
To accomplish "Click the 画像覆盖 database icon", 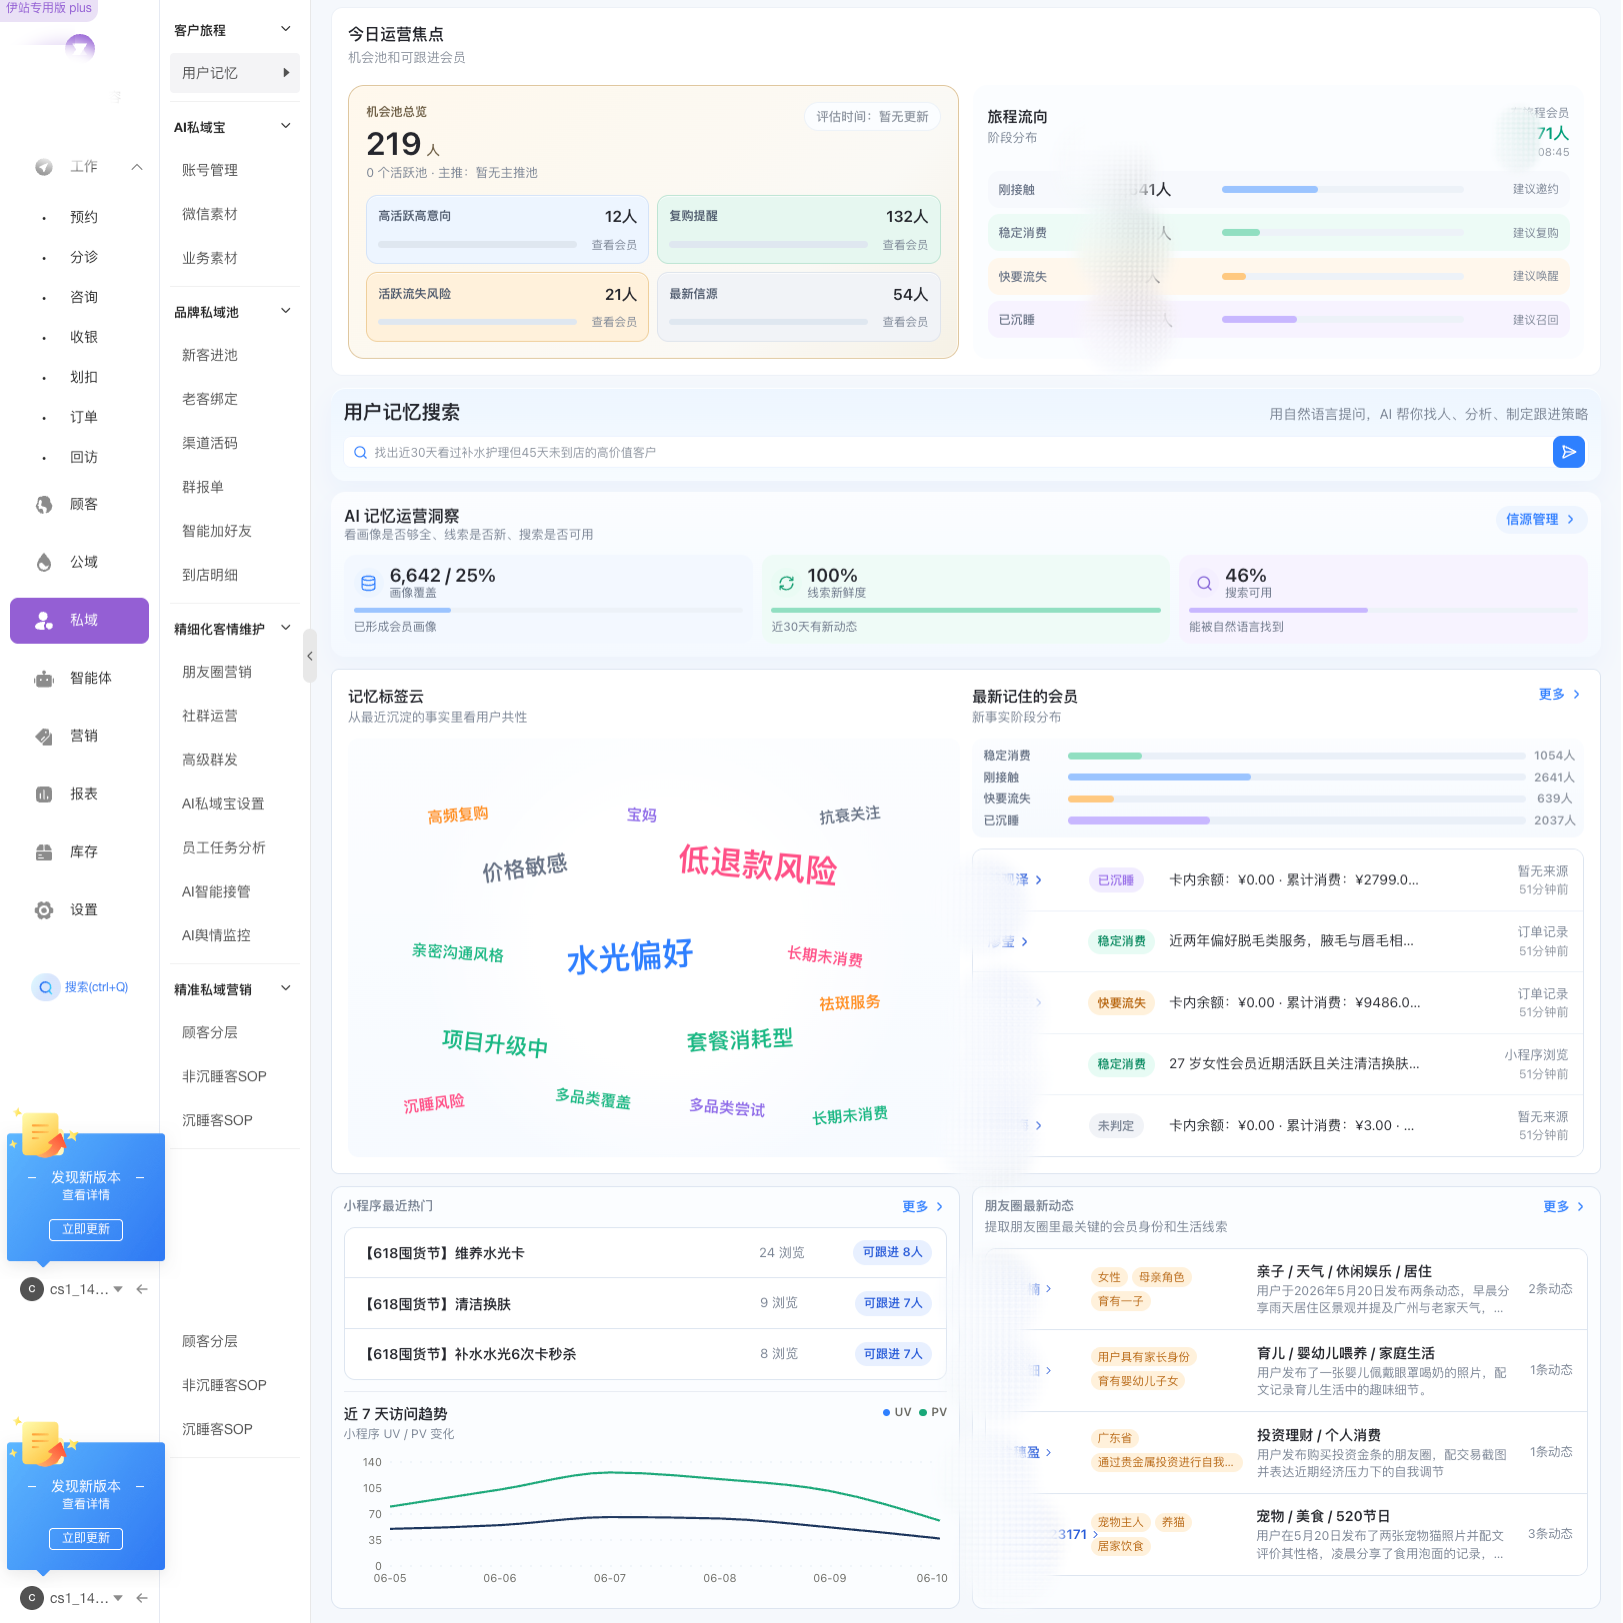I will pos(368,583).
